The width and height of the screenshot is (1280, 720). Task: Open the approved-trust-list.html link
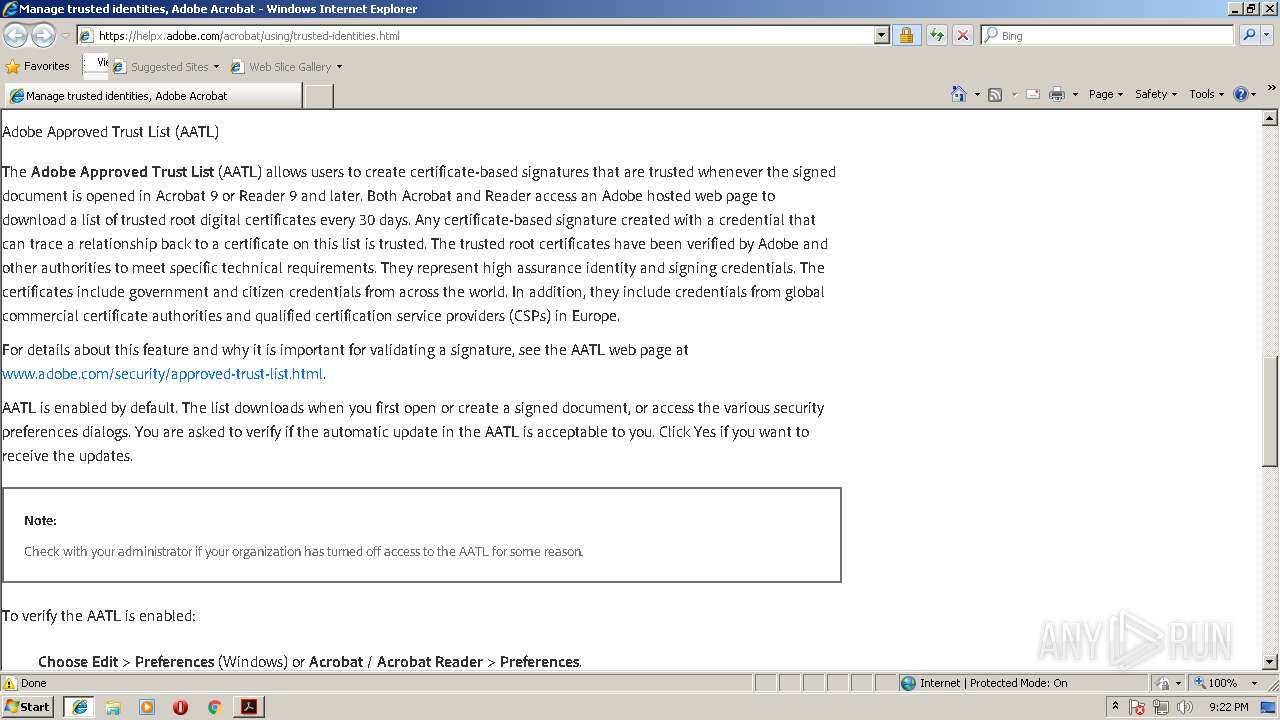point(162,374)
